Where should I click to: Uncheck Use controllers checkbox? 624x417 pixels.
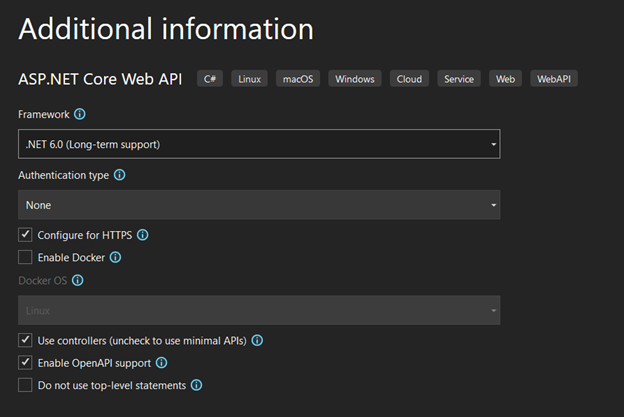click(x=25, y=340)
